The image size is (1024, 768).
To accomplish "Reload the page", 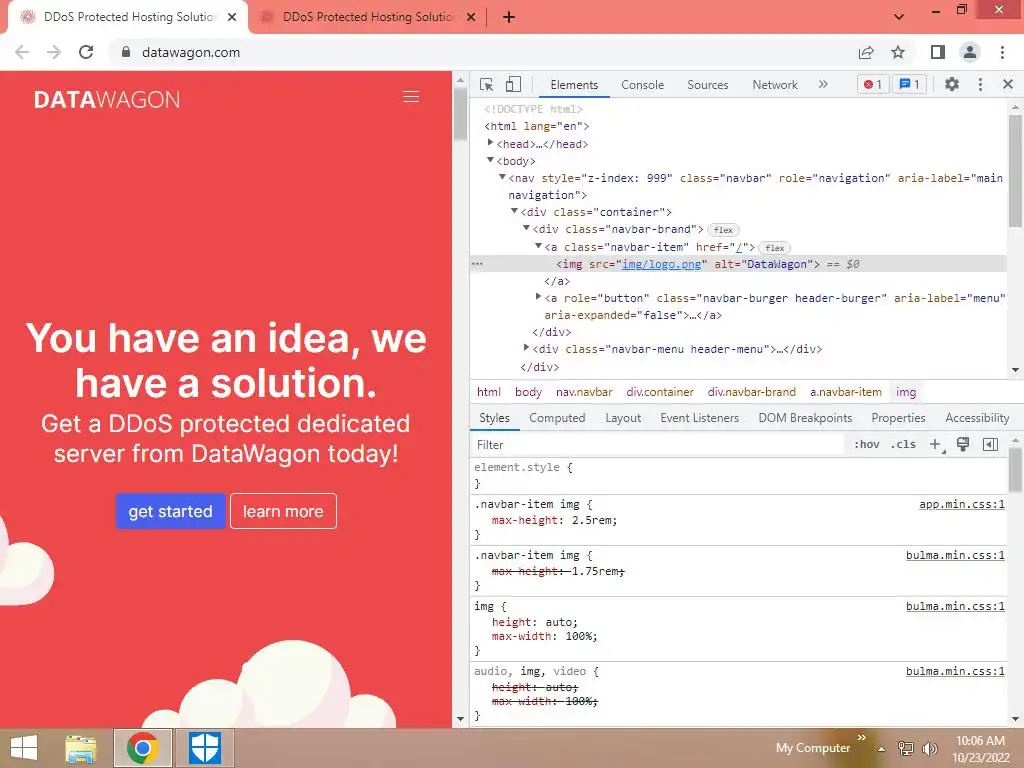I will click(x=86, y=52).
